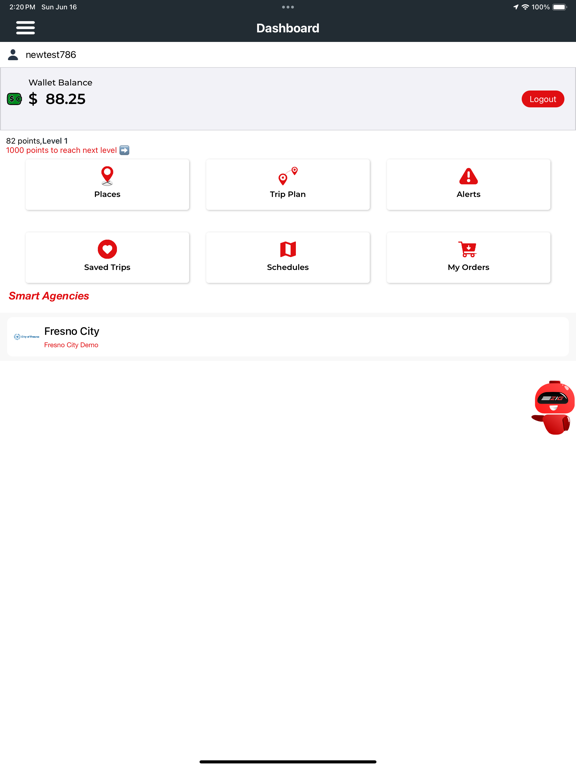Tap the 1000 points to next level text
The width and height of the screenshot is (576, 768).
coord(61,150)
